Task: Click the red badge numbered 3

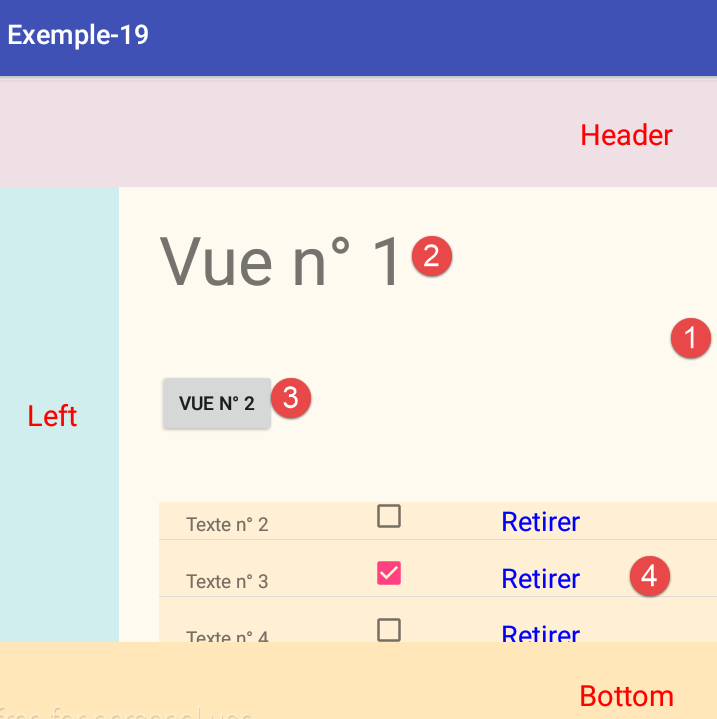Action: (291, 398)
